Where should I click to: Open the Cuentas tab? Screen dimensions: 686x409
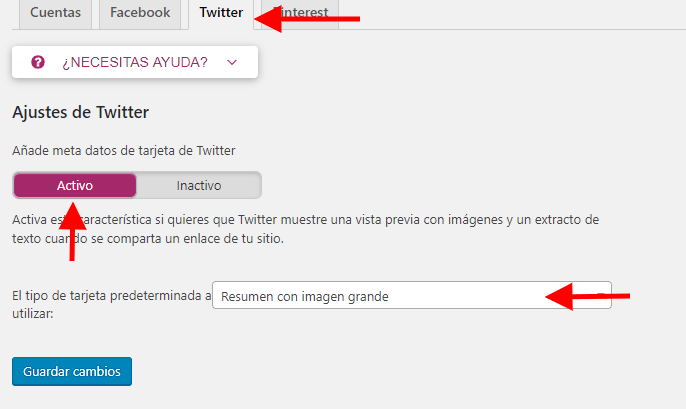[x=55, y=13]
